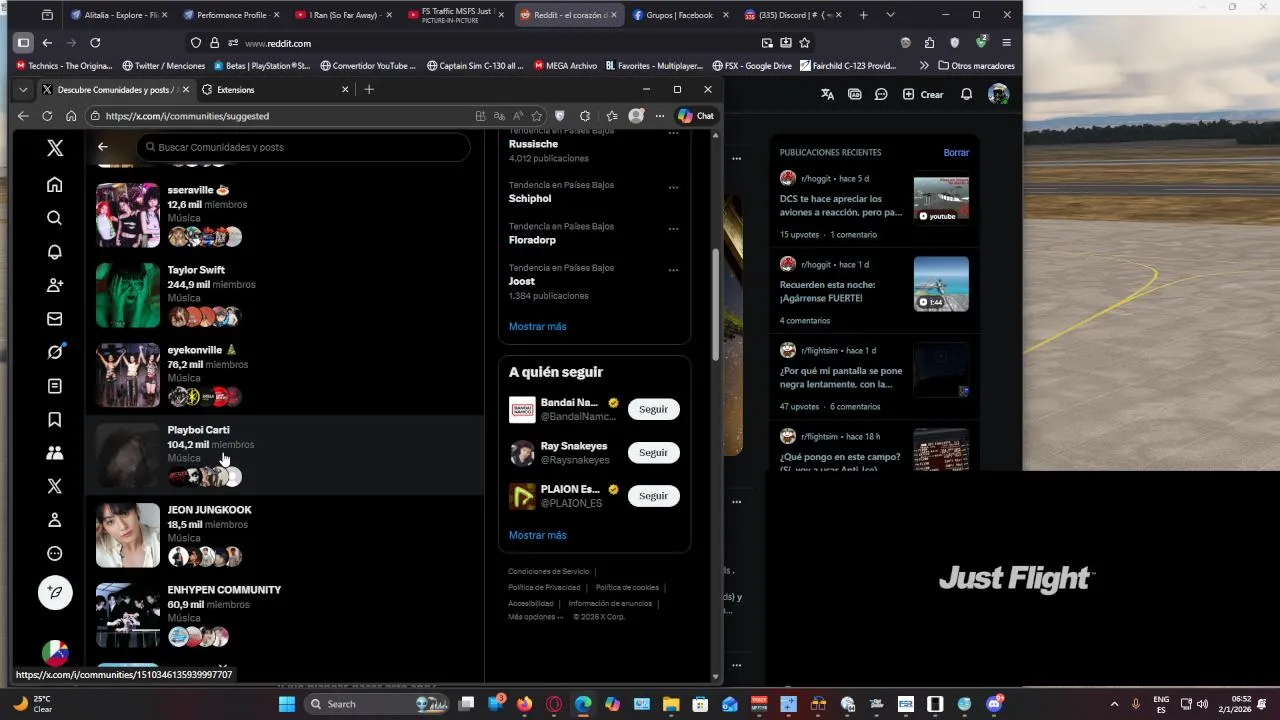Screen dimensions: 1280x720
Task: Show more Firefox bookmarks via overflow chevron
Action: pyautogui.click(x=924, y=66)
